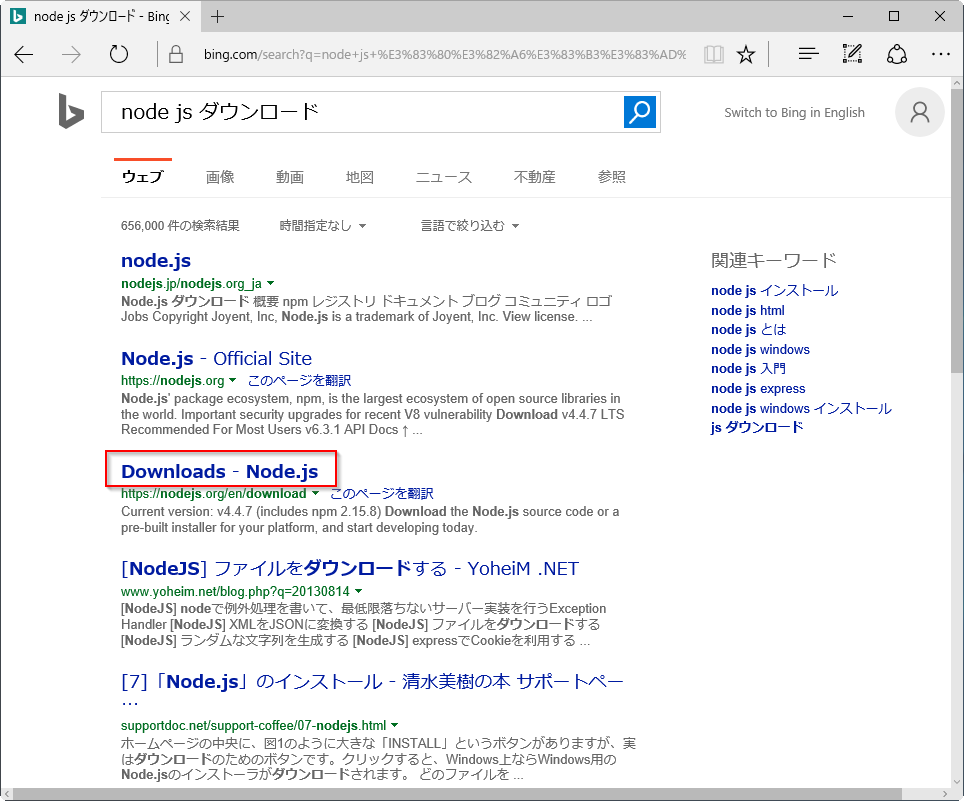Click the 656,000 件の検索結果 text
The image size is (964, 801).
(180, 226)
